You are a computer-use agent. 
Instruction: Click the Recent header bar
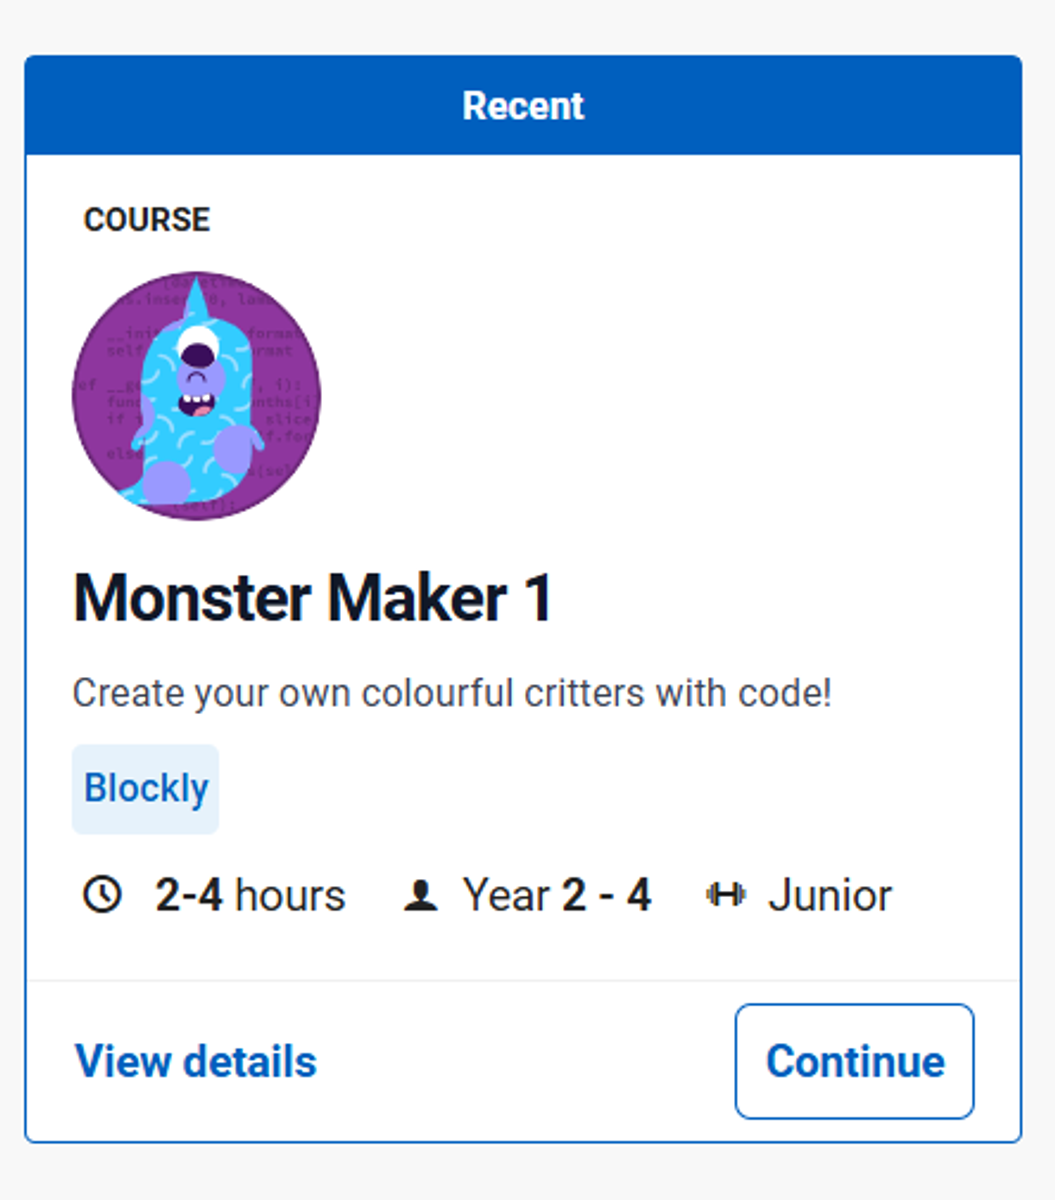[x=523, y=105]
